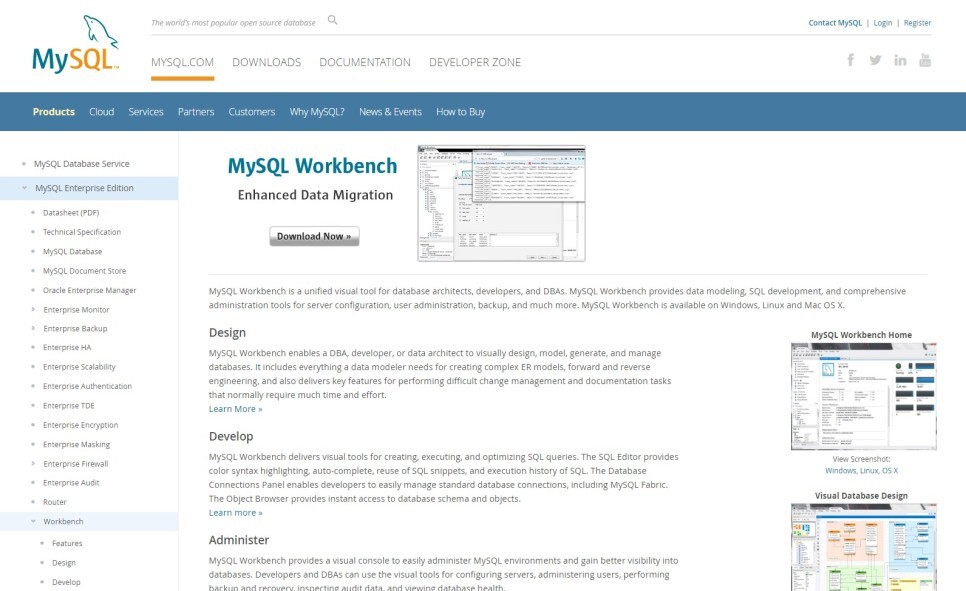The height and width of the screenshot is (591, 966).
Task: Open How to Buy menu item
Action: click(x=461, y=112)
